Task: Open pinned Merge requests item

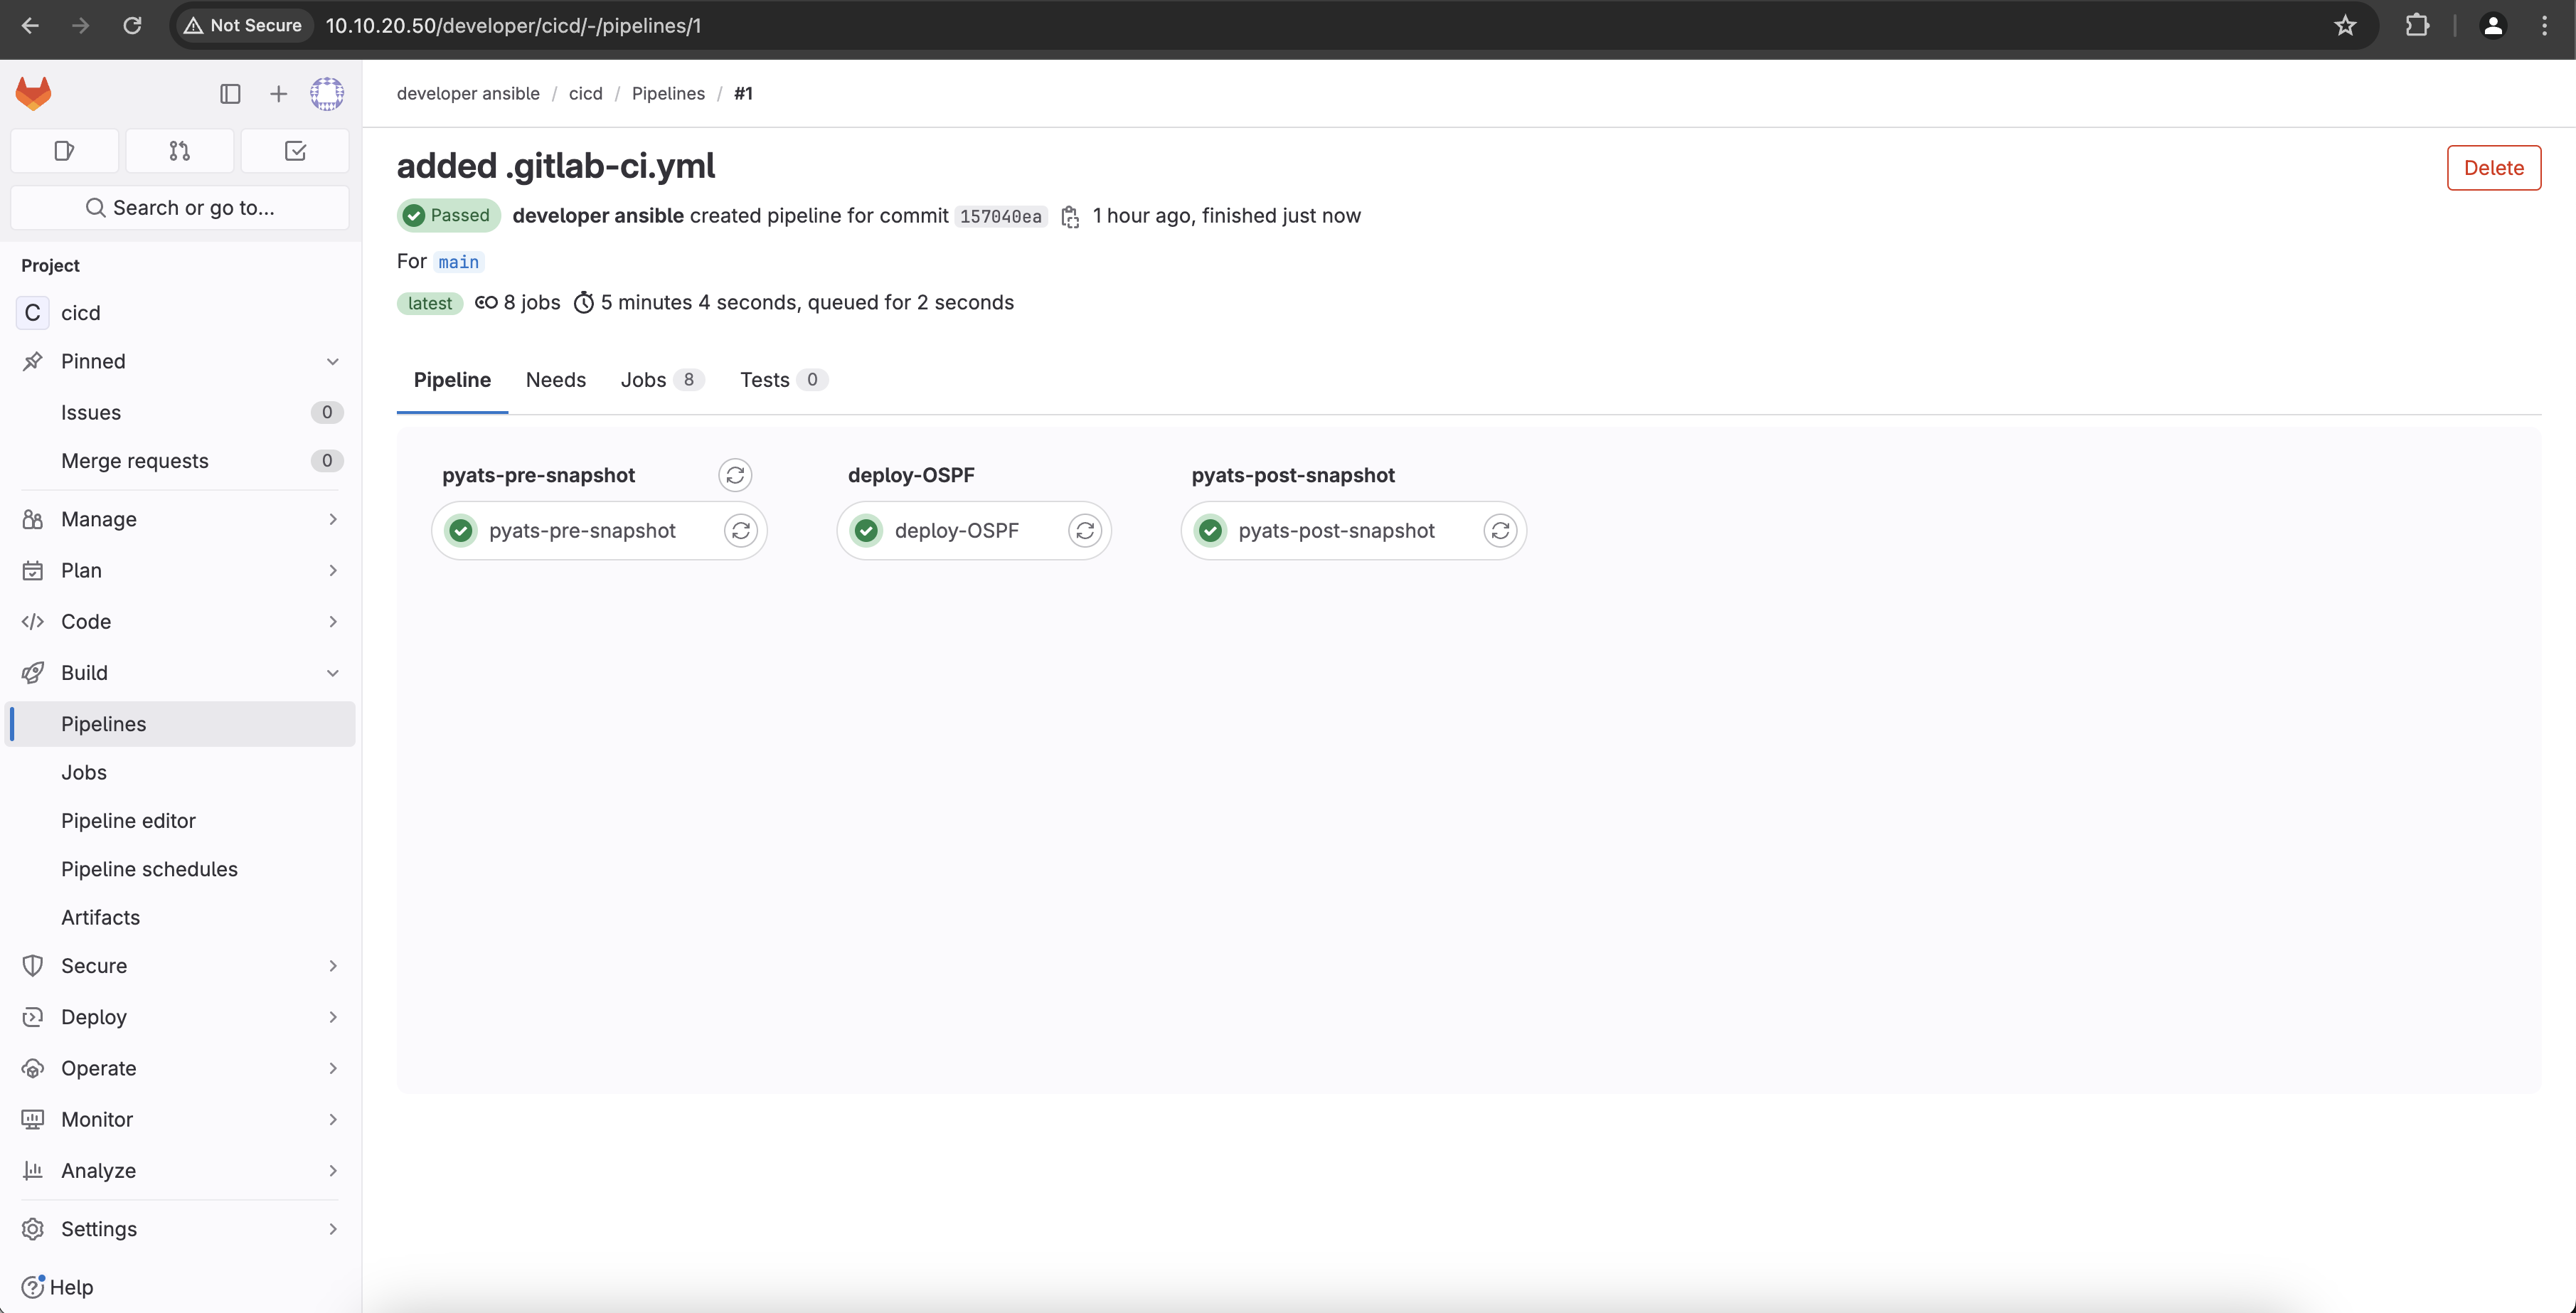Action: pyautogui.click(x=180, y=461)
